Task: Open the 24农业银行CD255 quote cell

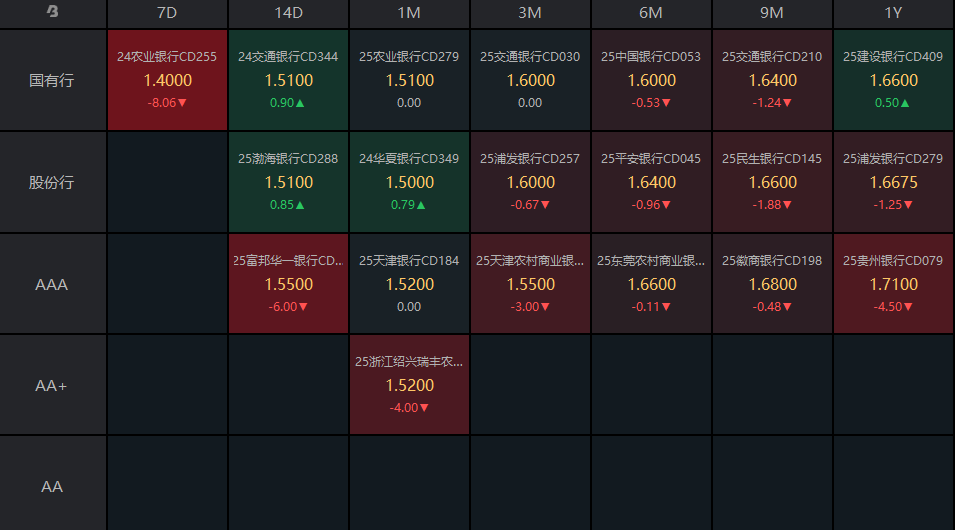Action: pyautogui.click(x=167, y=80)
